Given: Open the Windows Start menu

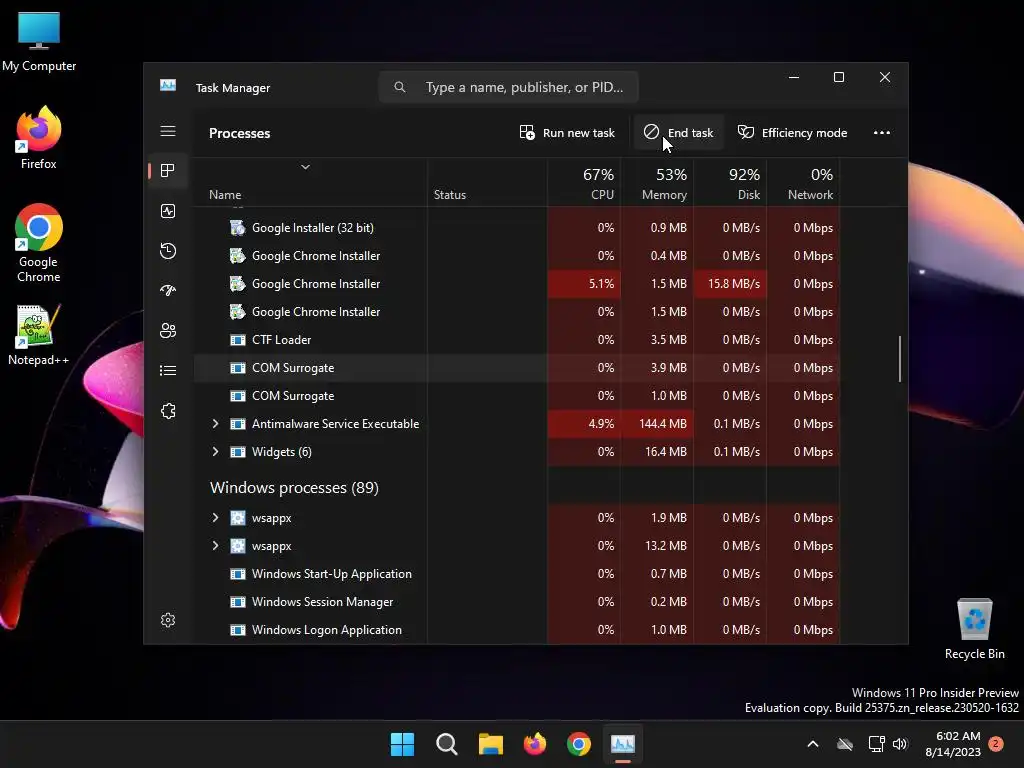Looking at the screenshot, I should tap(402, 744).
